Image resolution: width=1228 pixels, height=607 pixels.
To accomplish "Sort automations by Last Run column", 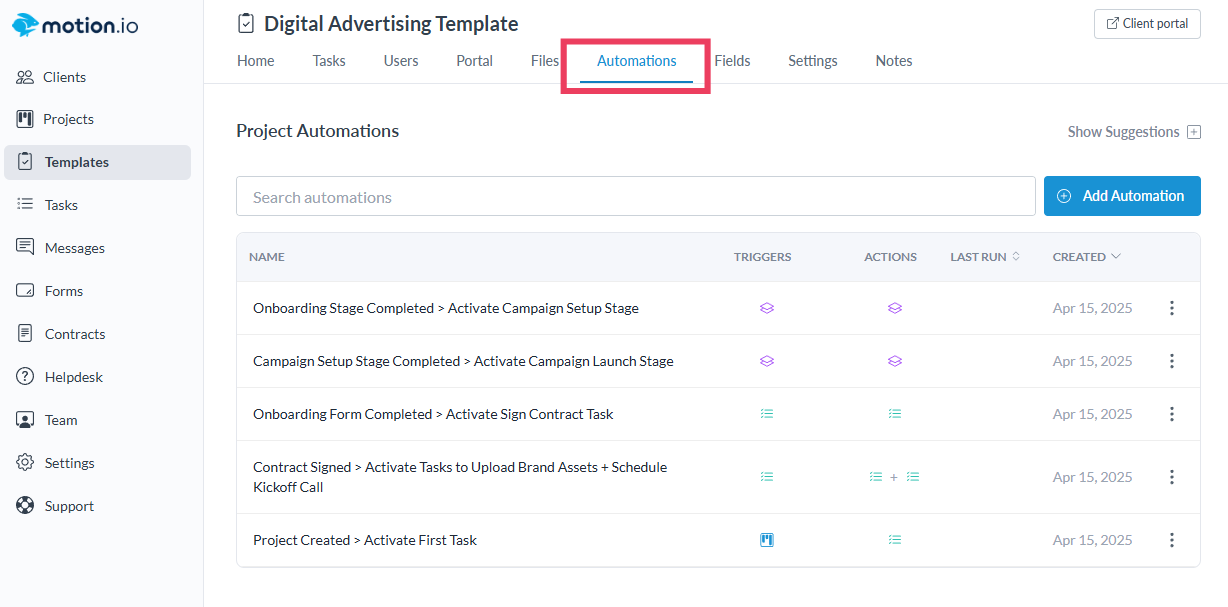I will [984, 257].
